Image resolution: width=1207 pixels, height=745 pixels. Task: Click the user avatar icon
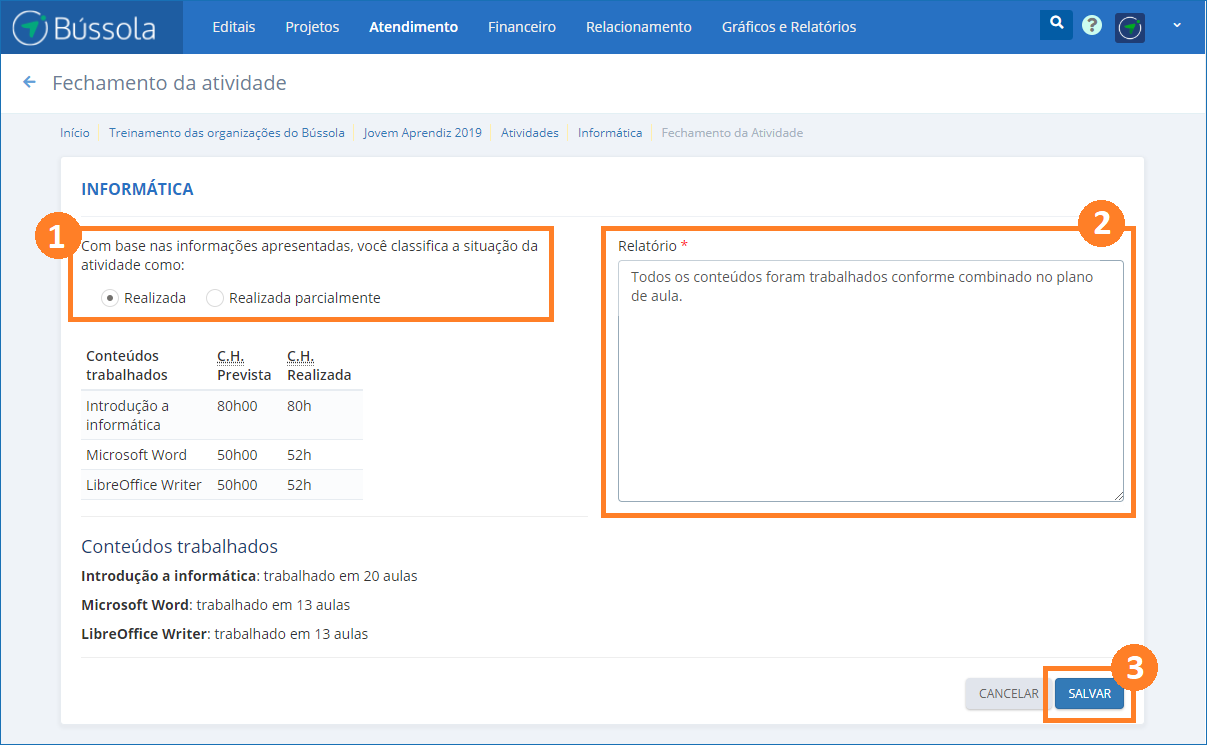click(1130, 27)
